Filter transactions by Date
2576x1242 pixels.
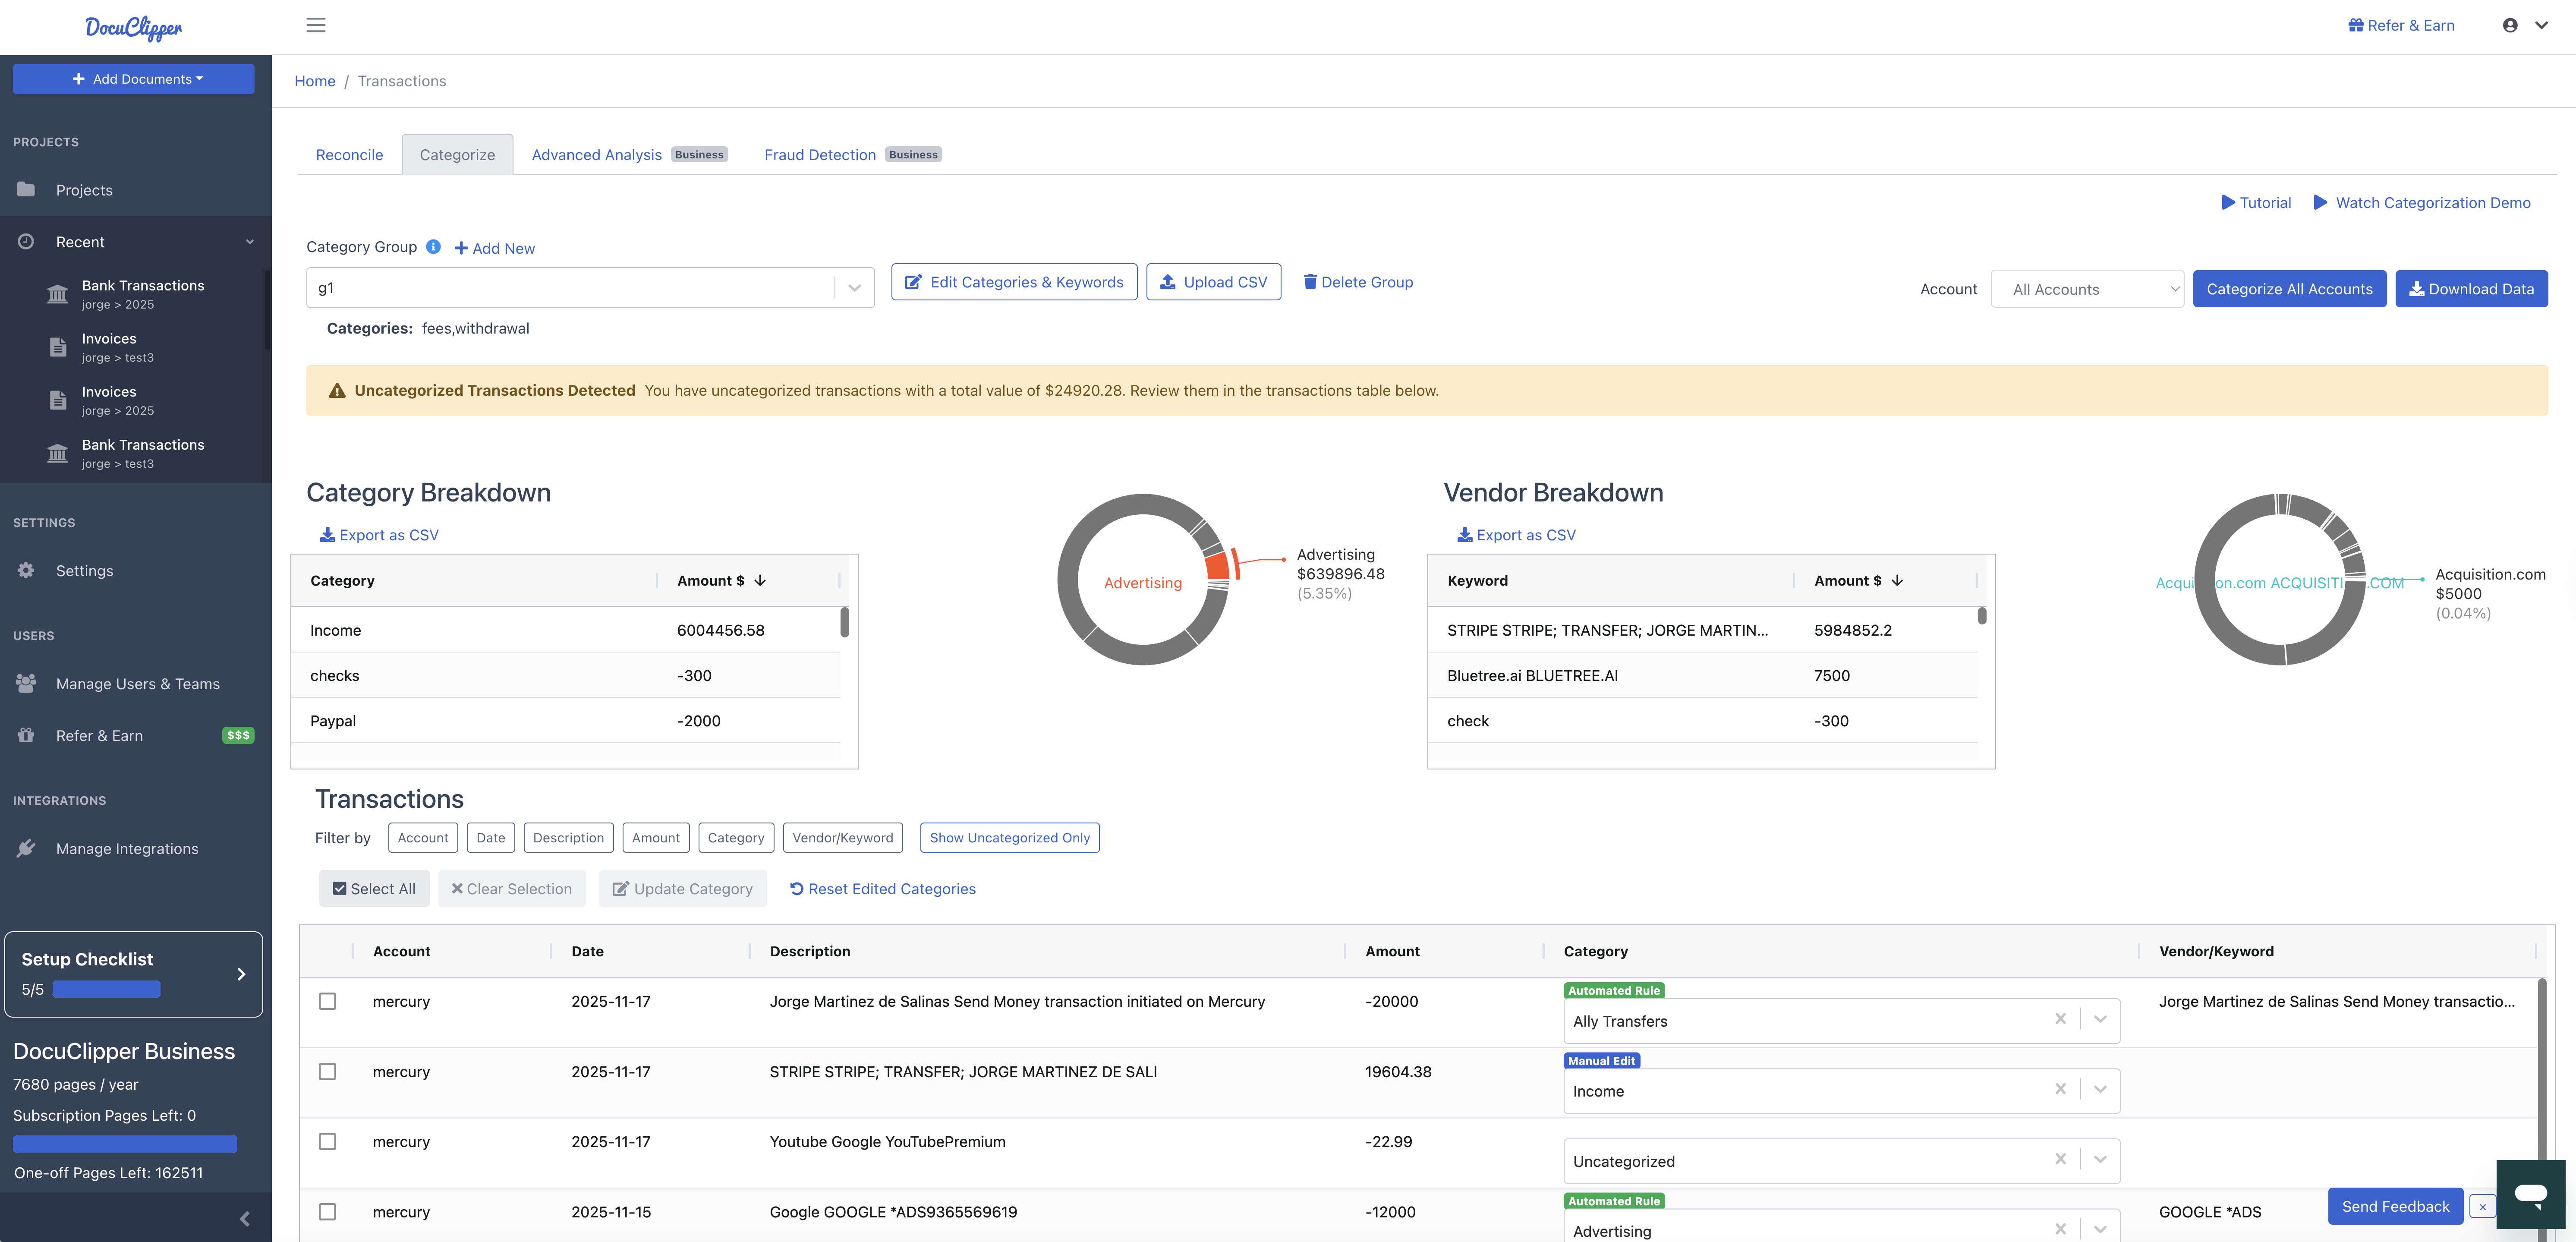click(x=490, y=838)
